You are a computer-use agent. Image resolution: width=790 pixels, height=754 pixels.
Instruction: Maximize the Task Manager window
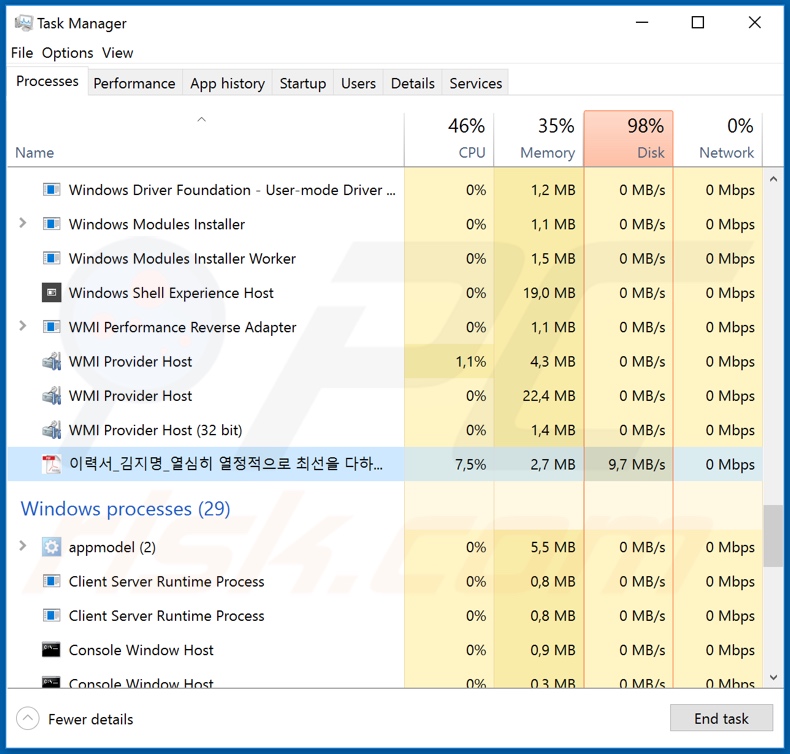click(x=698, y=22)
